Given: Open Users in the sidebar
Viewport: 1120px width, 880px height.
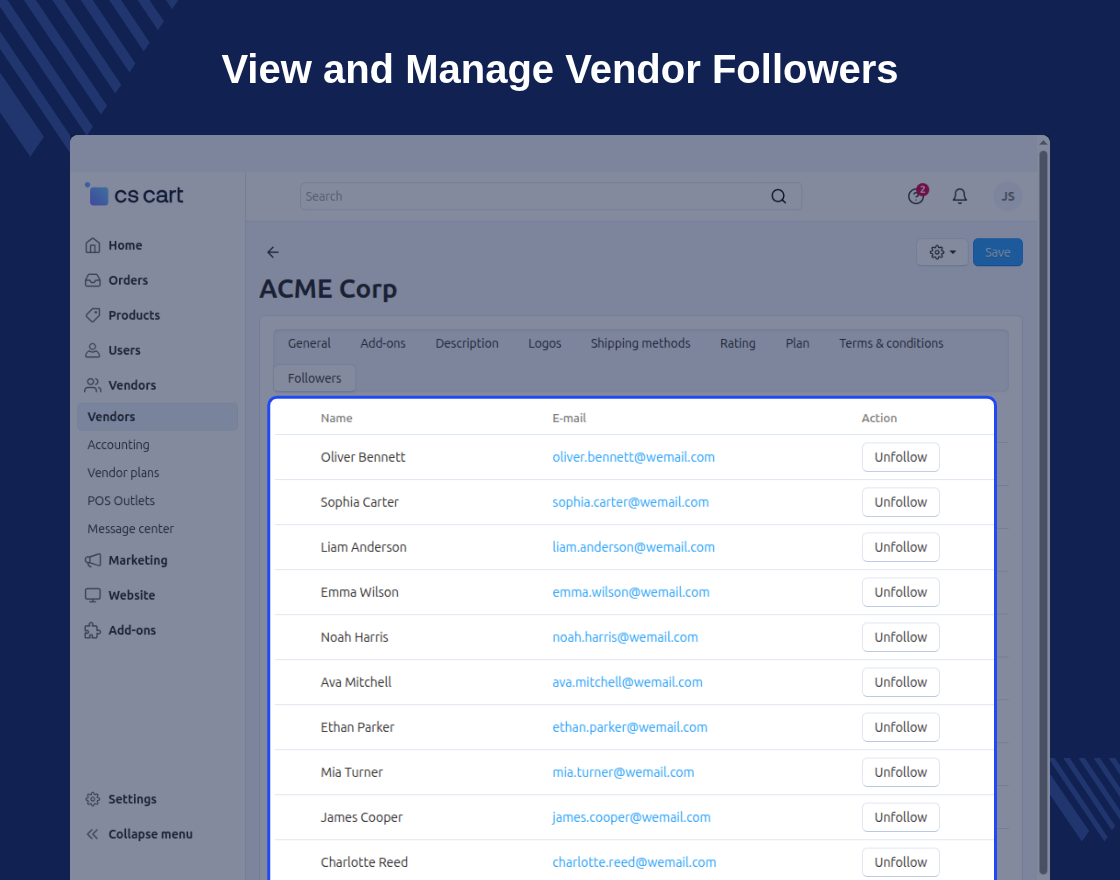Looking at the screenshot, I should pyautogui.click(x=112, y=350).
